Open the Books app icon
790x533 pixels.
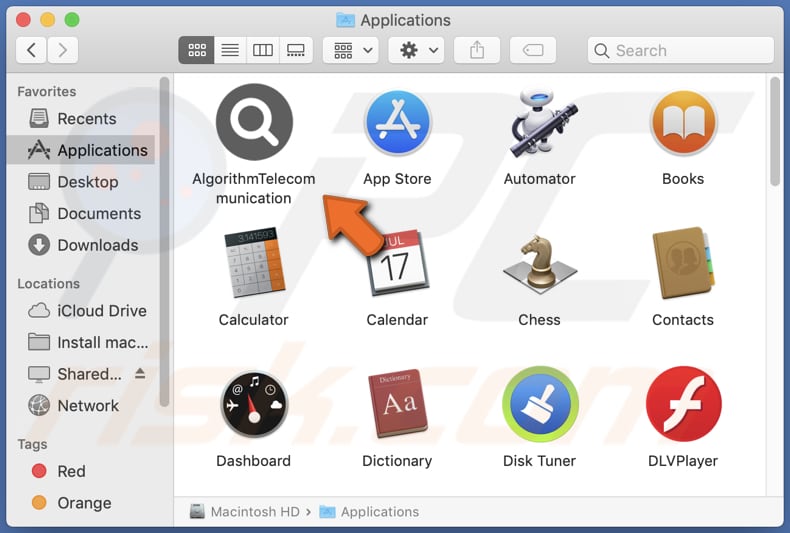tap(683, 122)
